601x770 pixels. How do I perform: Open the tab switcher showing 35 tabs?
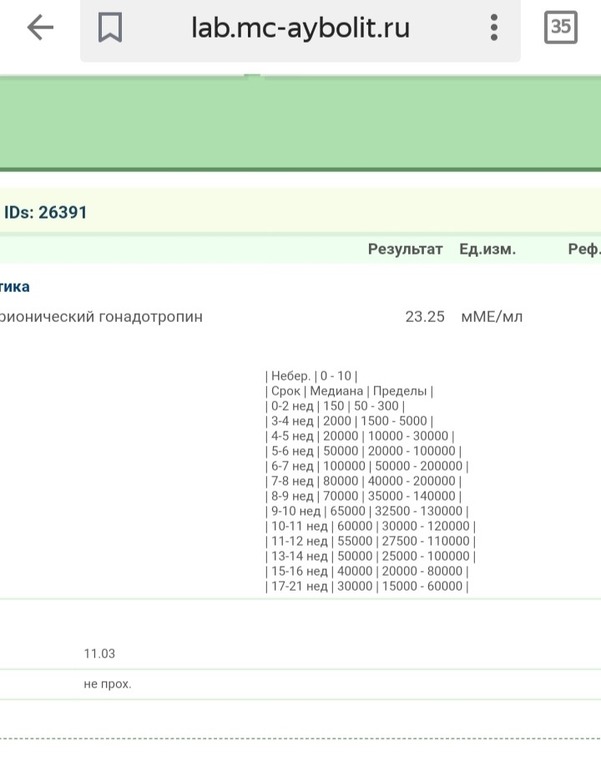561,28
